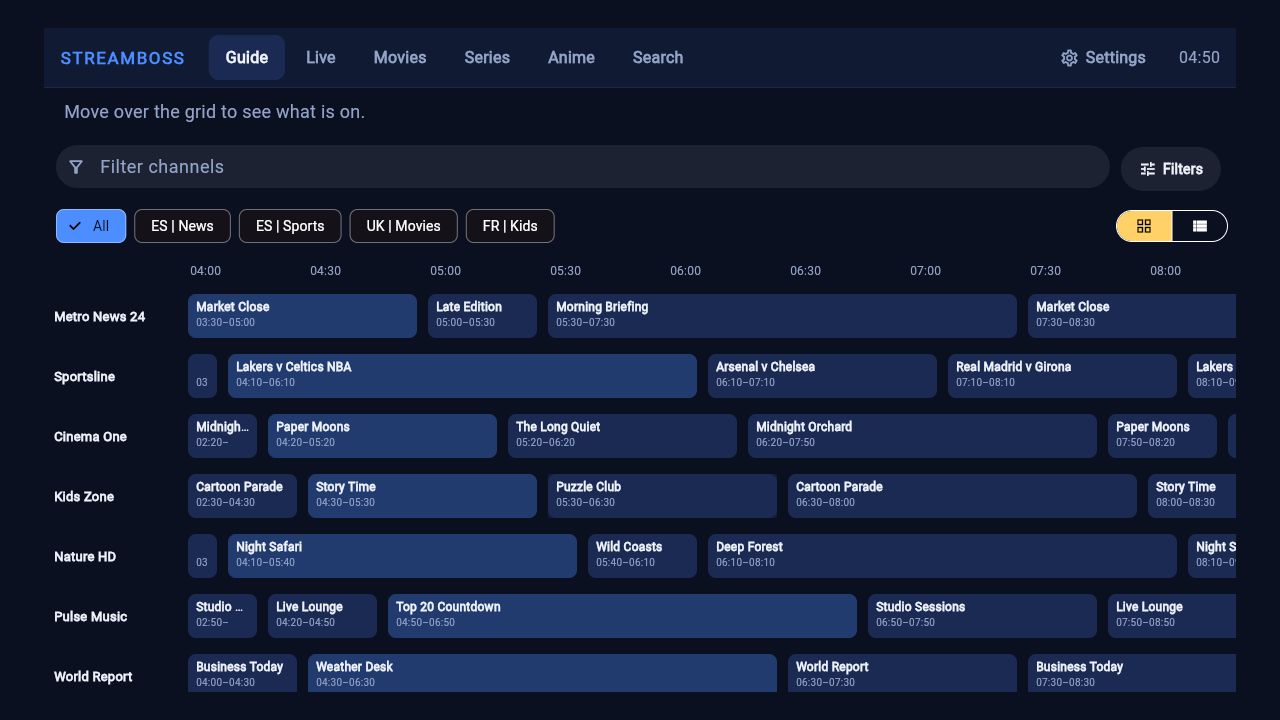Open Arsenal v Chelsea program
This screenshot has width=1280, height=720.
pyautogui.click(x=822, y=376)
